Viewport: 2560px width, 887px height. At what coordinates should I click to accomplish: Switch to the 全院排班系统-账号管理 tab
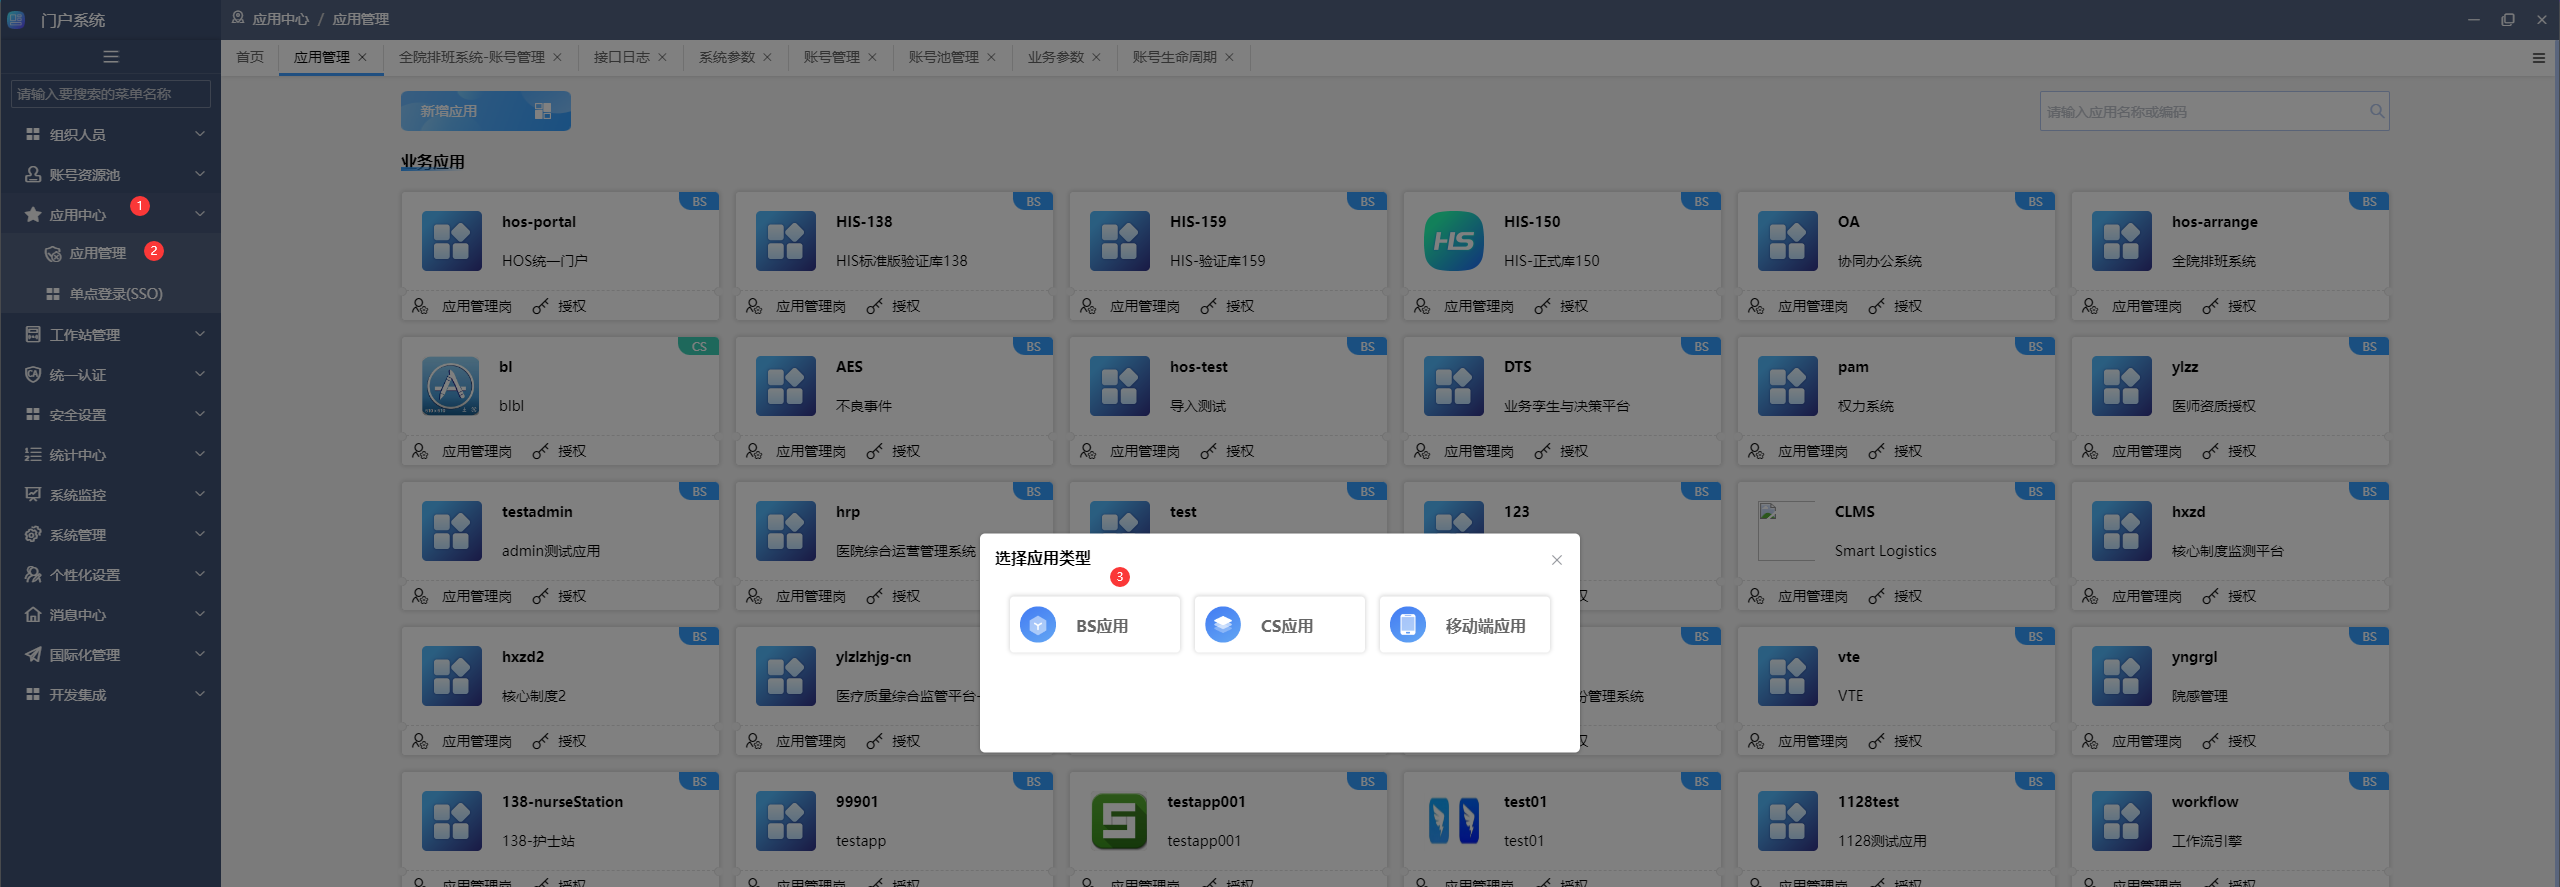tap(472, 57)
